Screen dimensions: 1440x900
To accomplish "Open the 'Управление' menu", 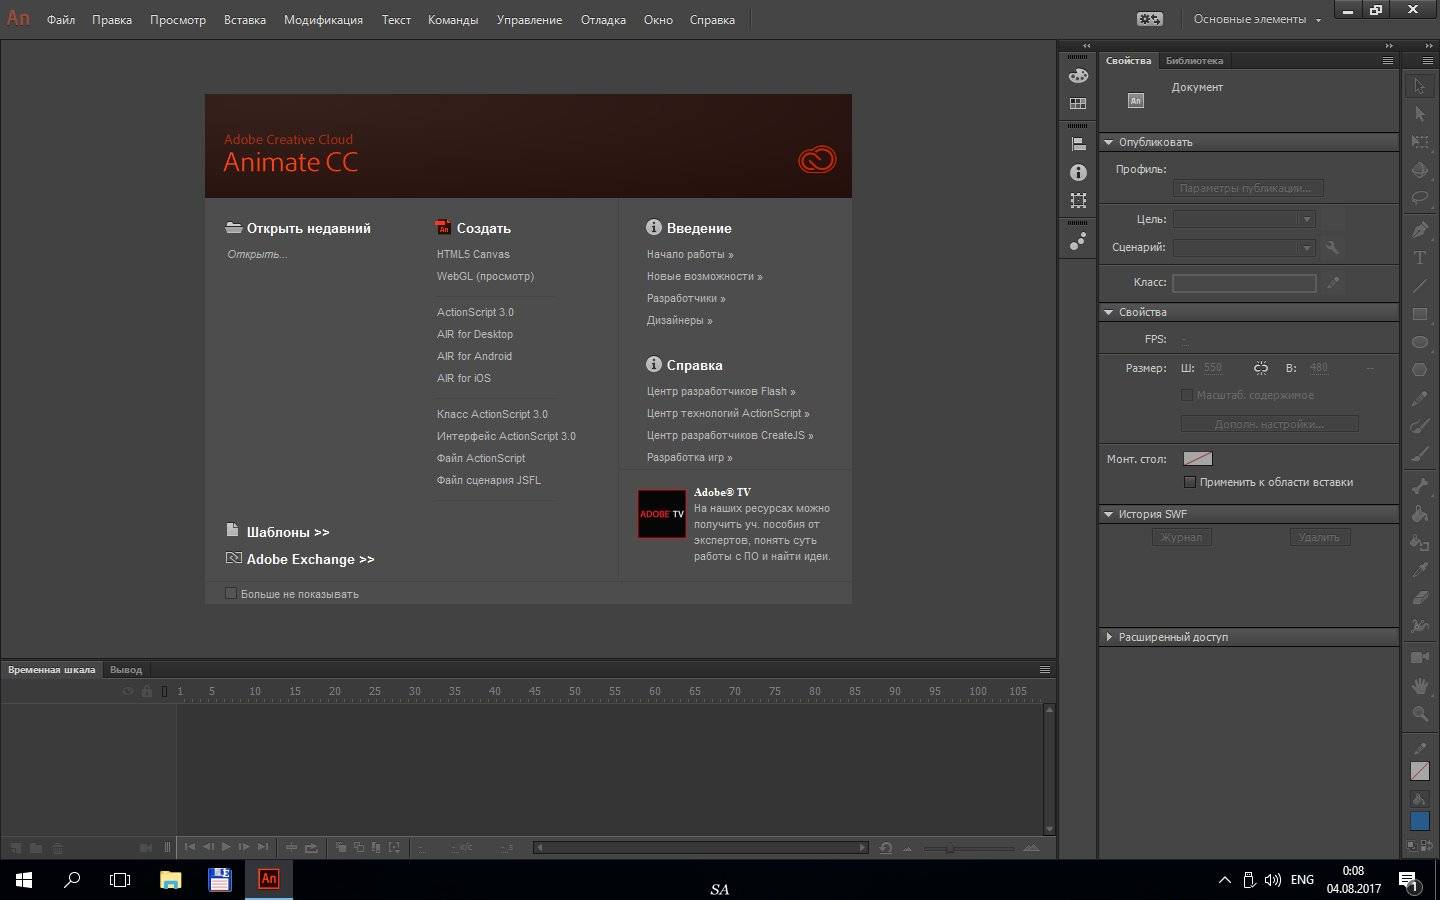I will tap(529, 20).
